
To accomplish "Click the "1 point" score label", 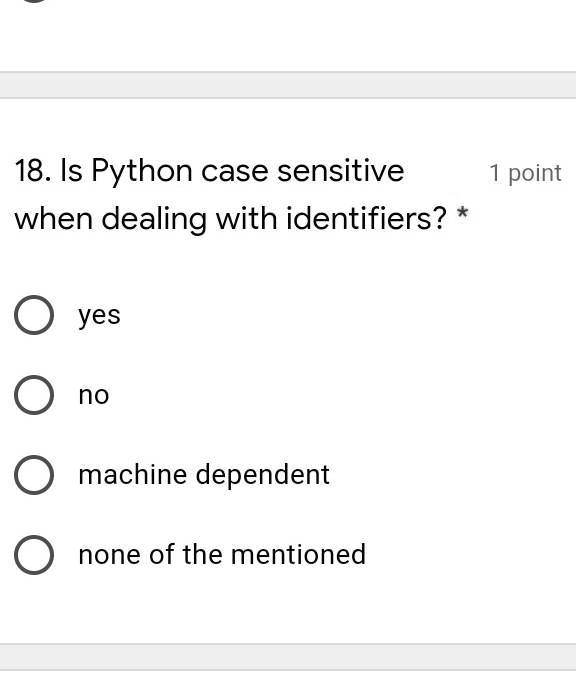I will 525,173.
